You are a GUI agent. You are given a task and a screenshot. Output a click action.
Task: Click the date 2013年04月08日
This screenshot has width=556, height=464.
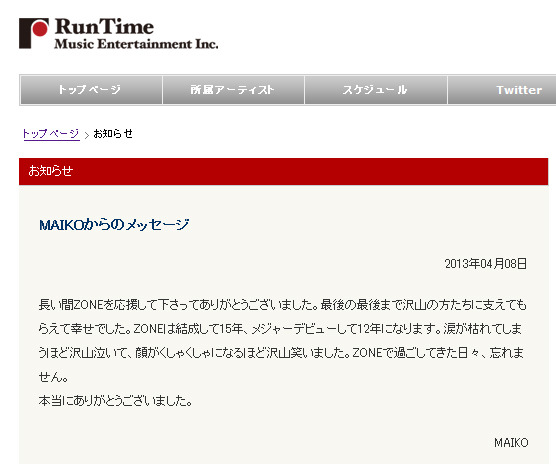[x=486, y=264]
